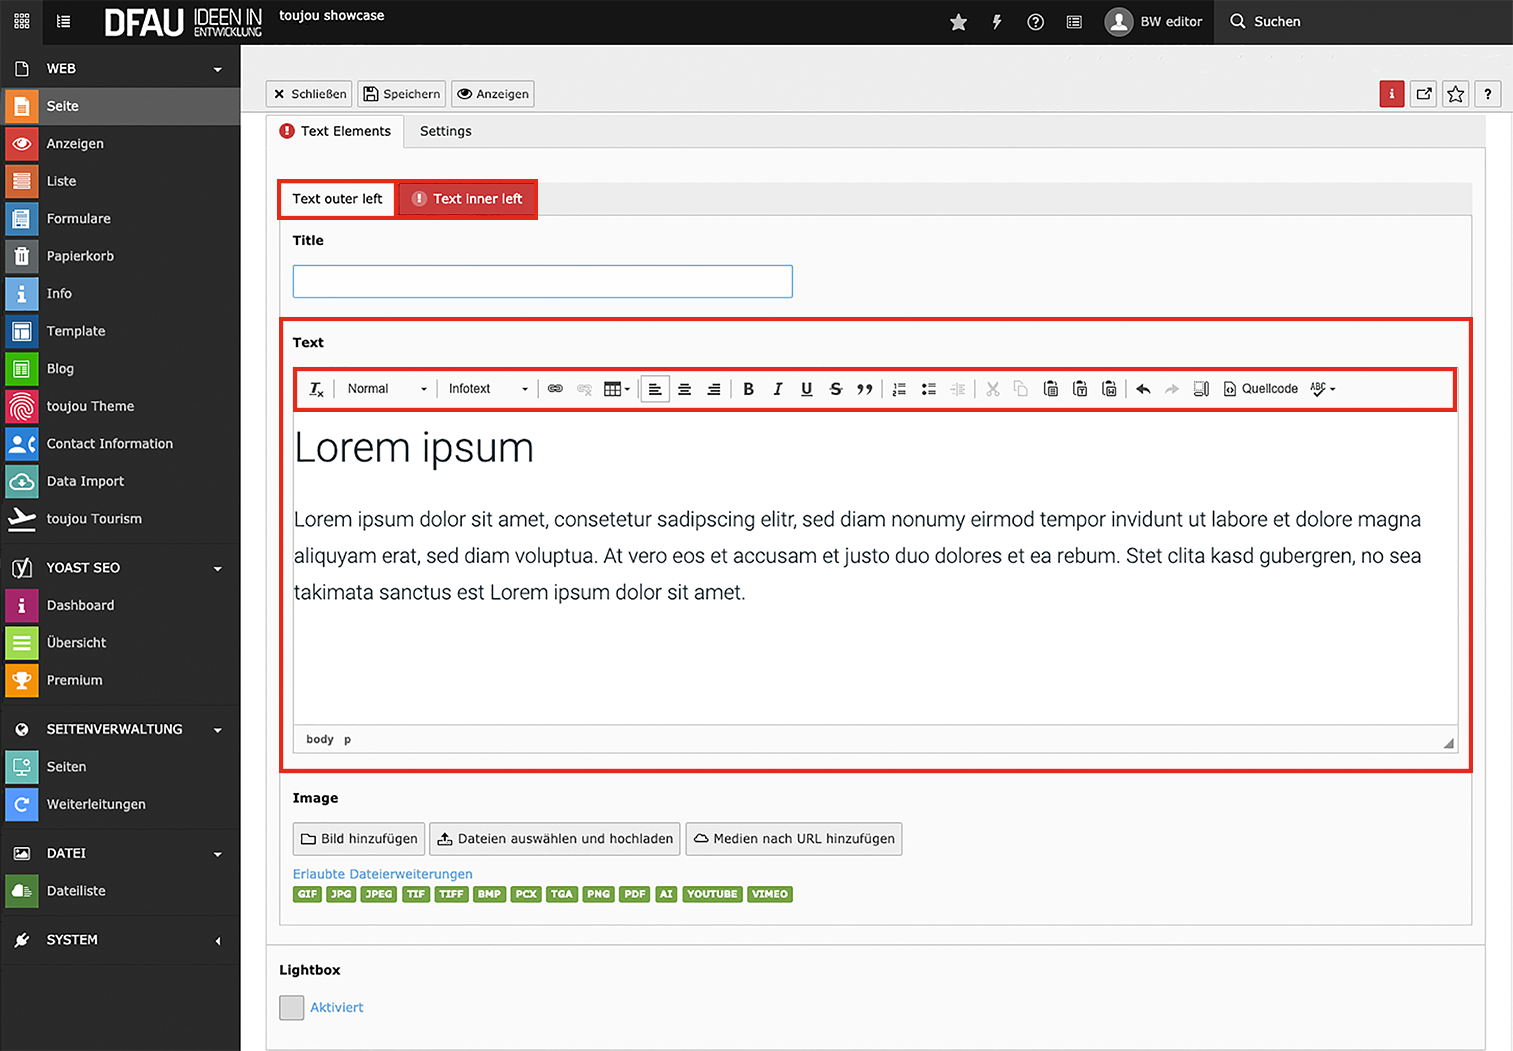Click the remove format icon
The height and width of the screenshot is (1051, 1513).
click(316, 389)
